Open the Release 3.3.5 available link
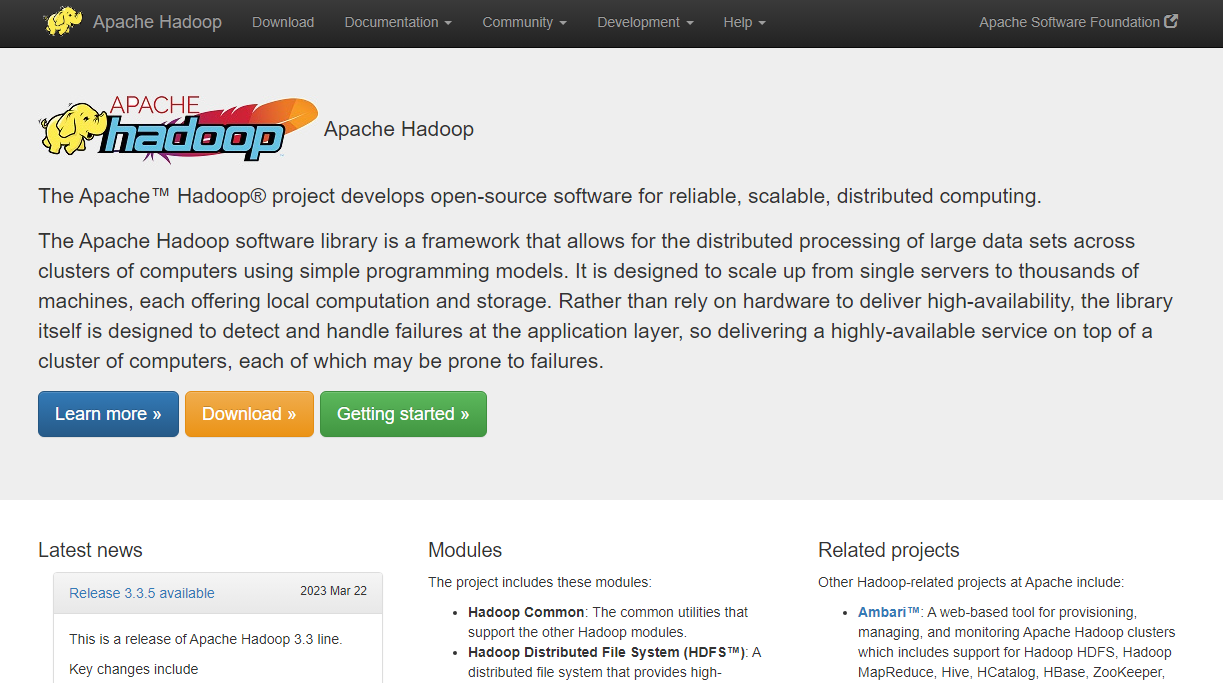 (142, 593)
